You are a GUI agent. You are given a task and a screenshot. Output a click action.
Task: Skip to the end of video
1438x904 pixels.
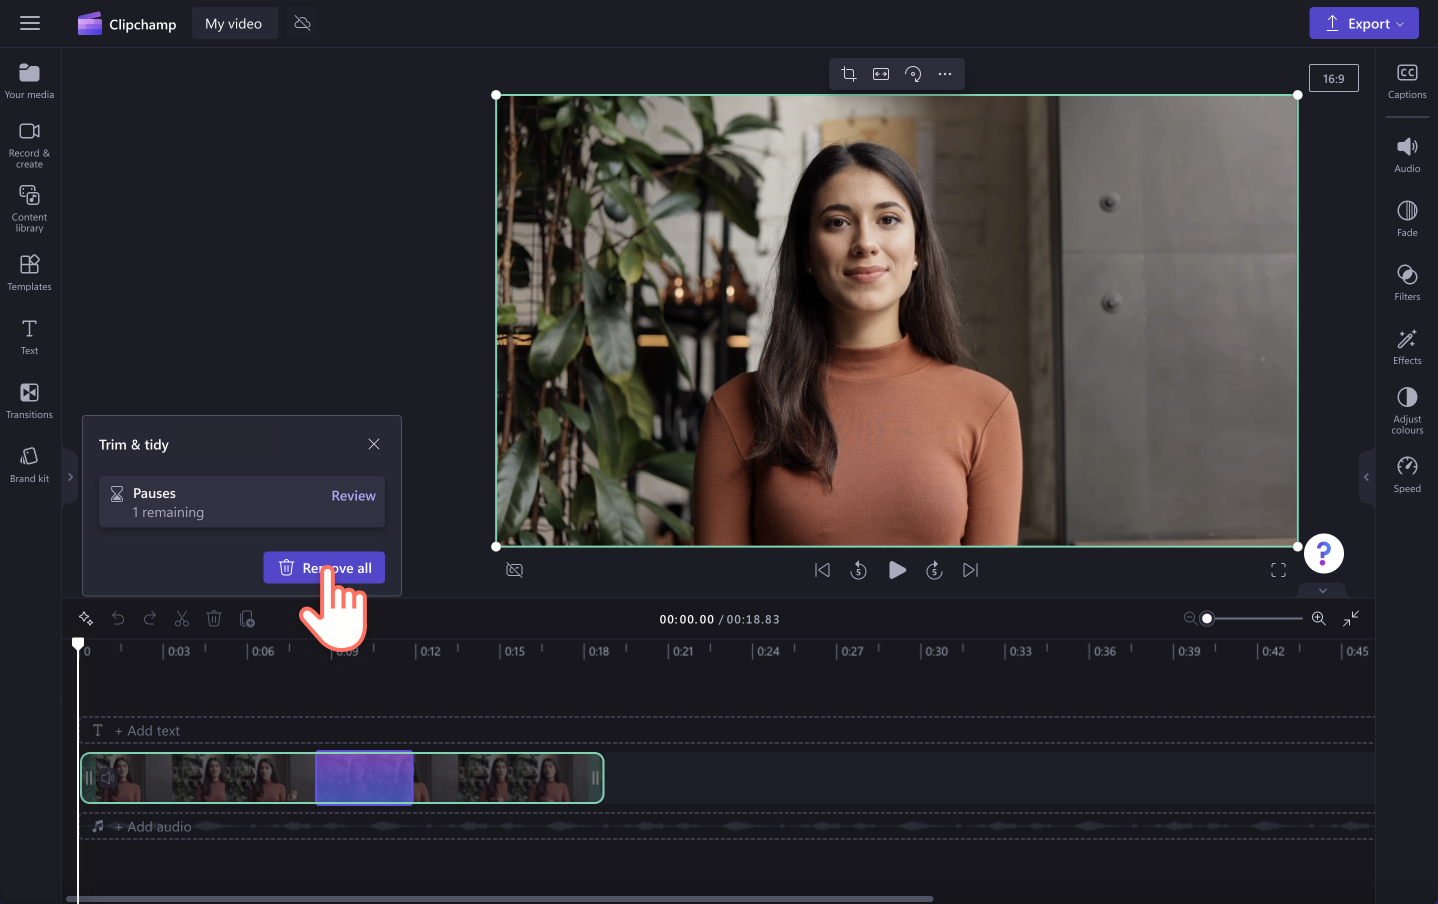tap(971, 570)
